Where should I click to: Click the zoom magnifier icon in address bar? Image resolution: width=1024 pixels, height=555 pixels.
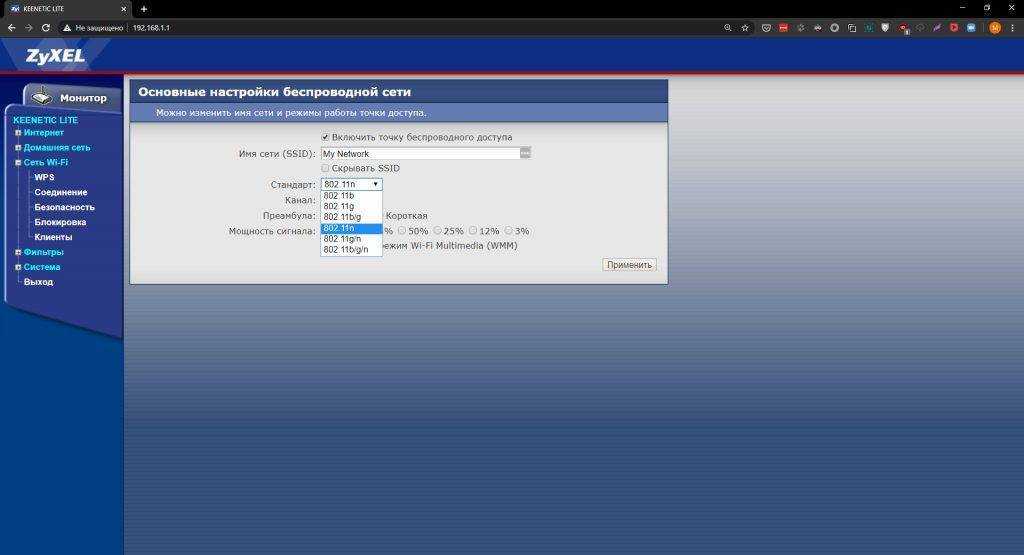(728, 28)
